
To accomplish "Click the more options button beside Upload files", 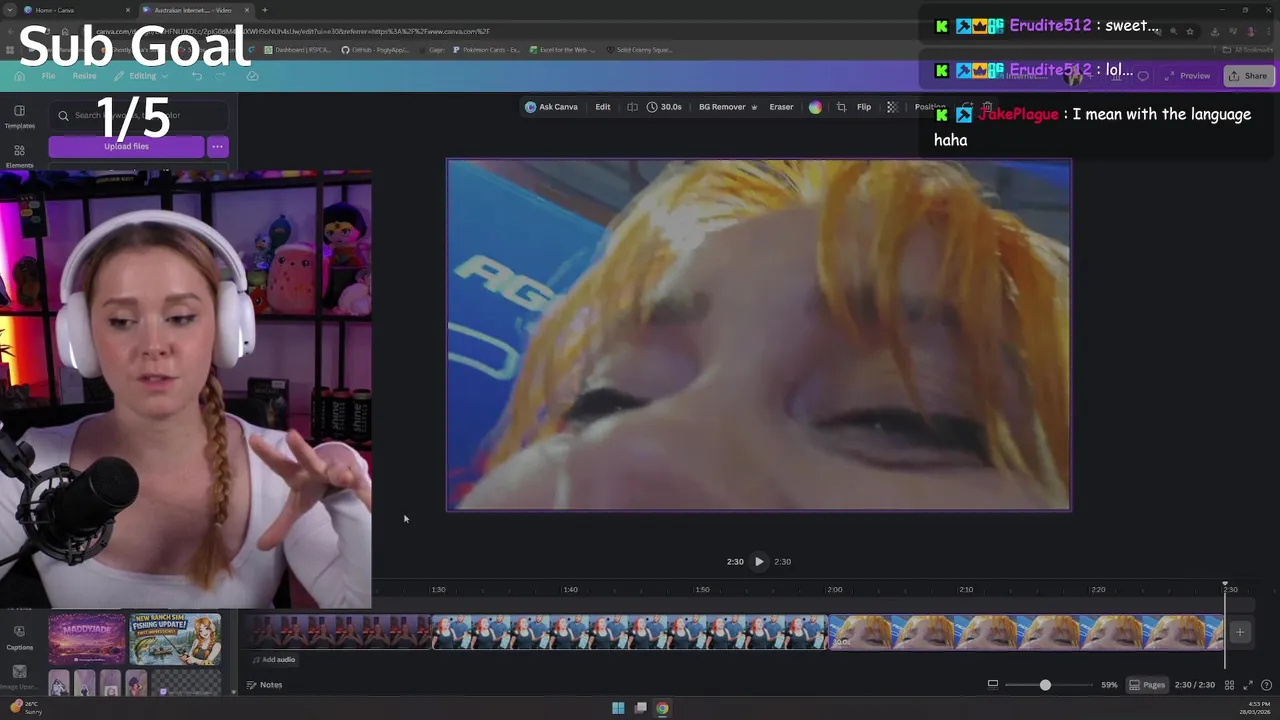I will [x=217, y=147].
